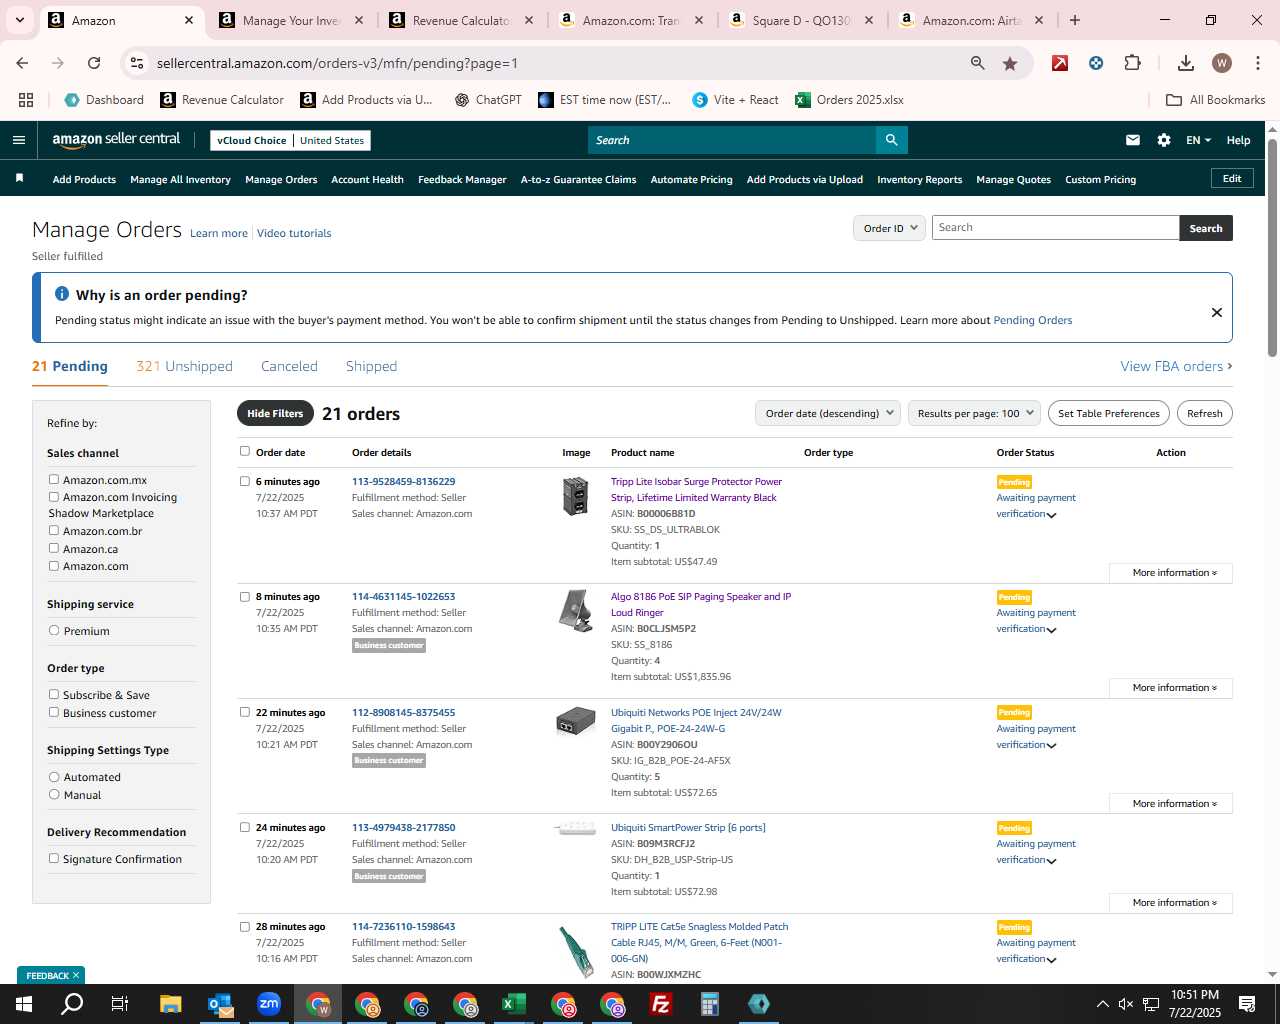
Task: Reload the page with the refresh icon
Action: point(94,63)
